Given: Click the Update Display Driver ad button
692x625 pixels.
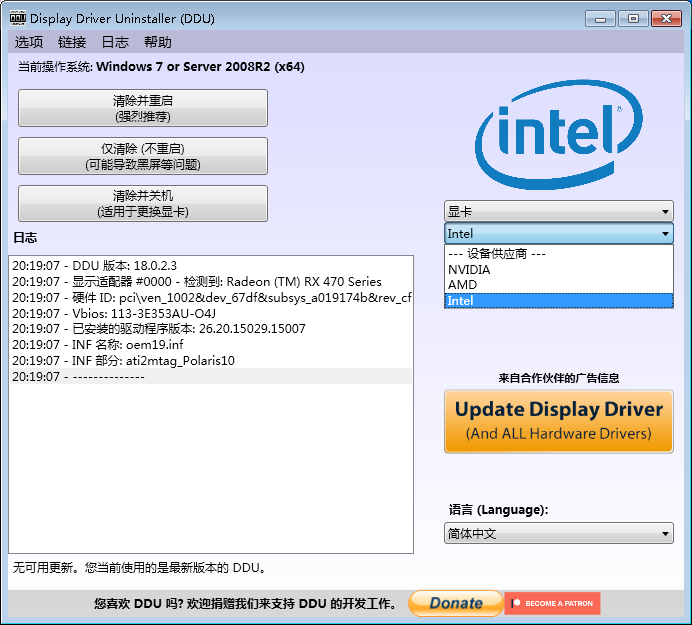Looking at the screenshot, I should (x=558, y=422).
